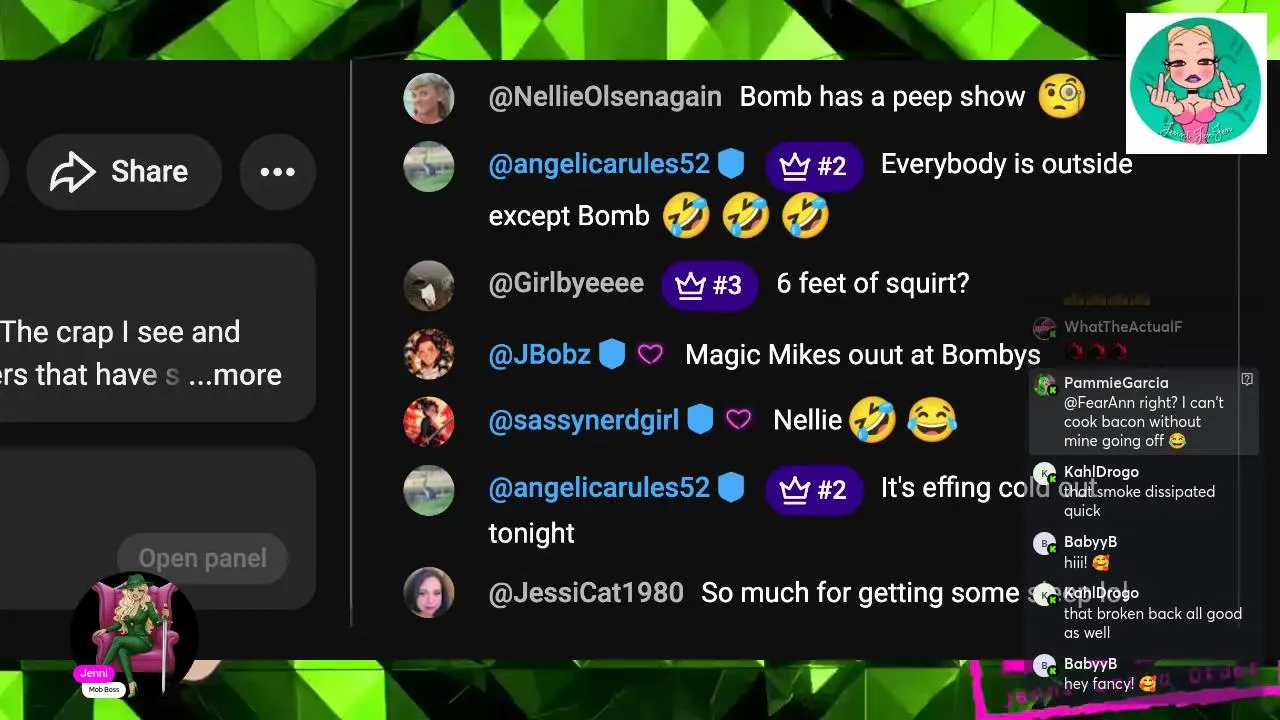Click the Jenni Mob Boss avatar graphic
This screenshot has width=1280, height=720.
click(x=134, y=635)
